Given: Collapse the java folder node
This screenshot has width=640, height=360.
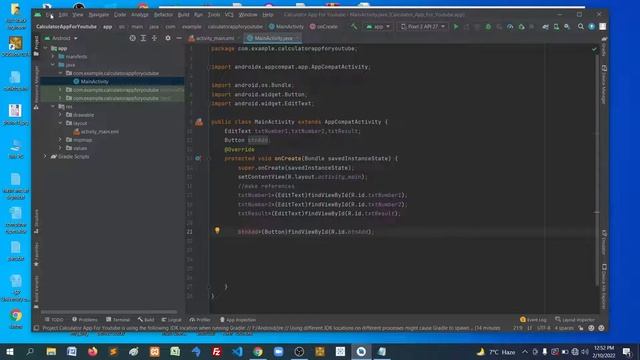Looking at the screenshot, I should [53, 64].
